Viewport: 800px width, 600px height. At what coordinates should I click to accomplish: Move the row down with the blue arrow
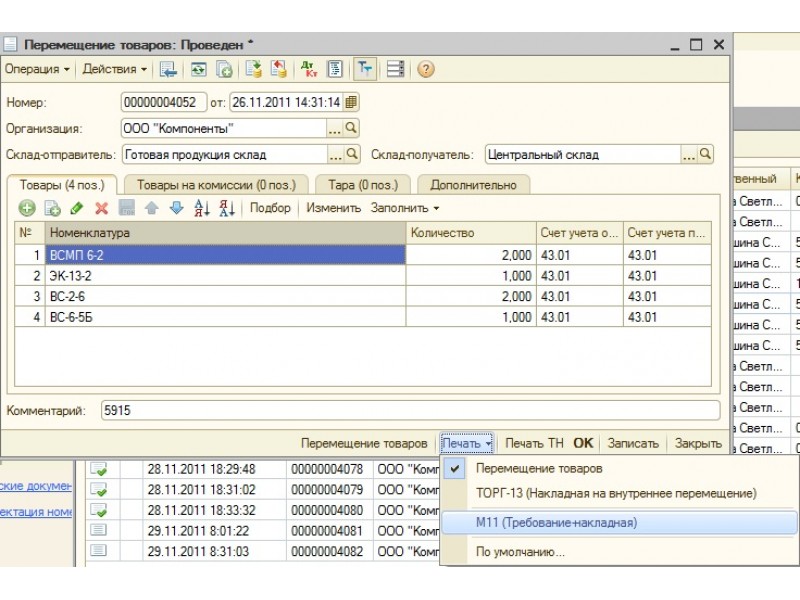(177, 208)
